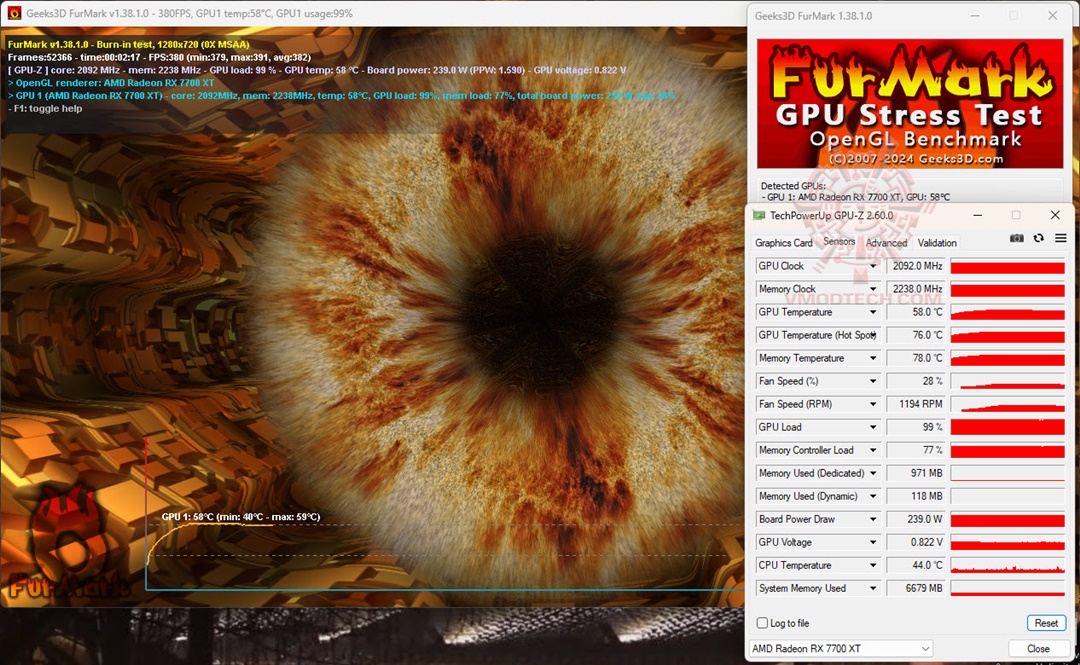Screen dimensions: 1080x665
Task: Click the GPU-Z refresh sensors icon
Action: (x=1039, y=238)
